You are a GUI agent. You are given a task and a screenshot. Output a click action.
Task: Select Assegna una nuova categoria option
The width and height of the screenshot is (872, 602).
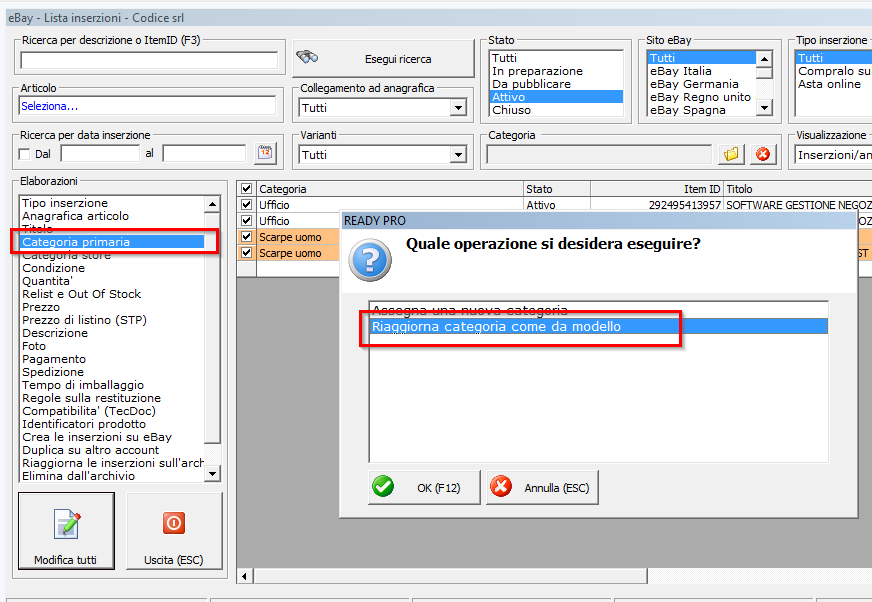(x=598, y=310)
